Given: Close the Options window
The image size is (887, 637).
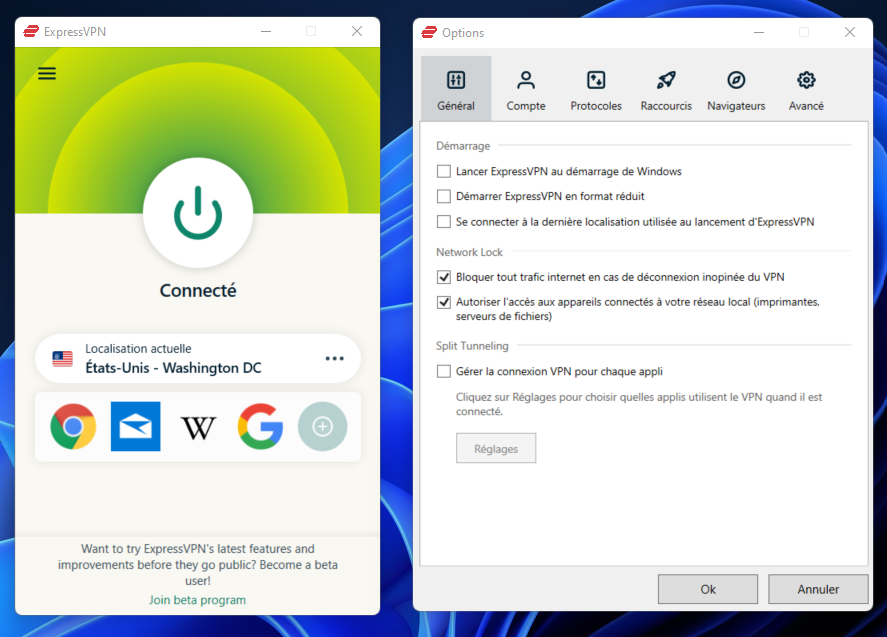Looking at the screenshot, I should pyautogui.click(x=850, y=33).
